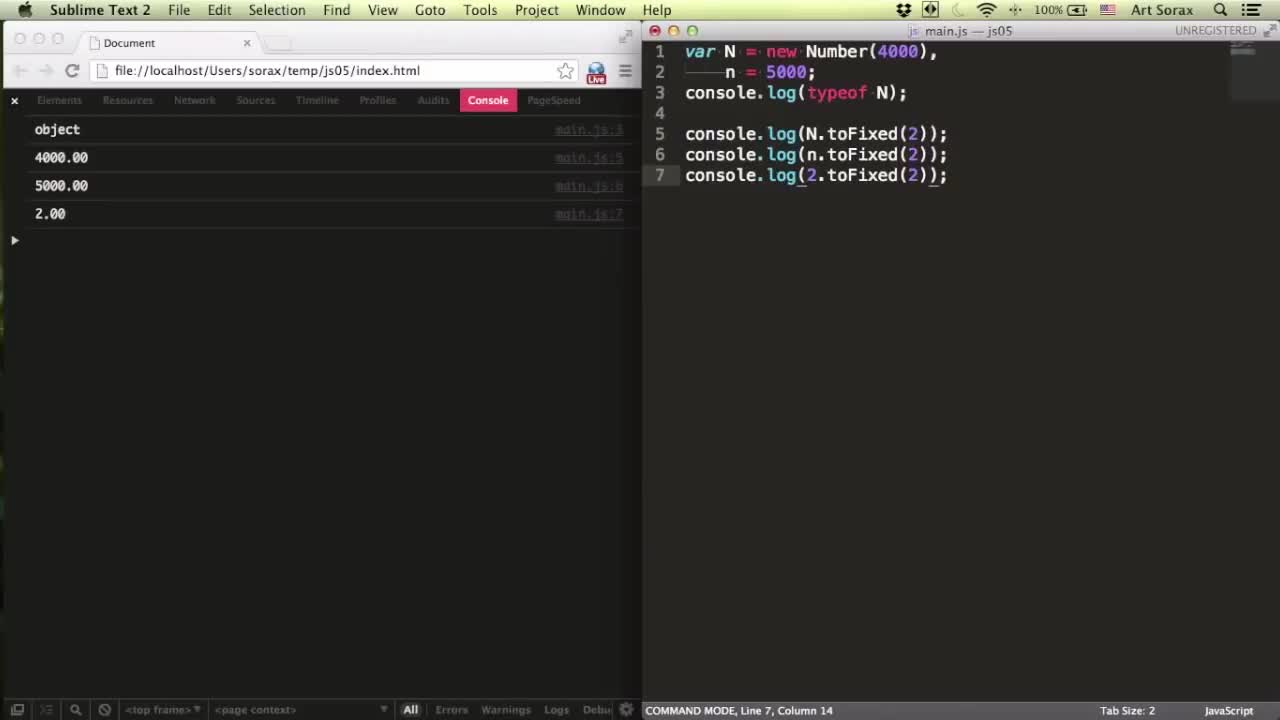Open main.js:7 source link for 2.00
Viewport: 1280px width, 720px height.
(589, 214)
